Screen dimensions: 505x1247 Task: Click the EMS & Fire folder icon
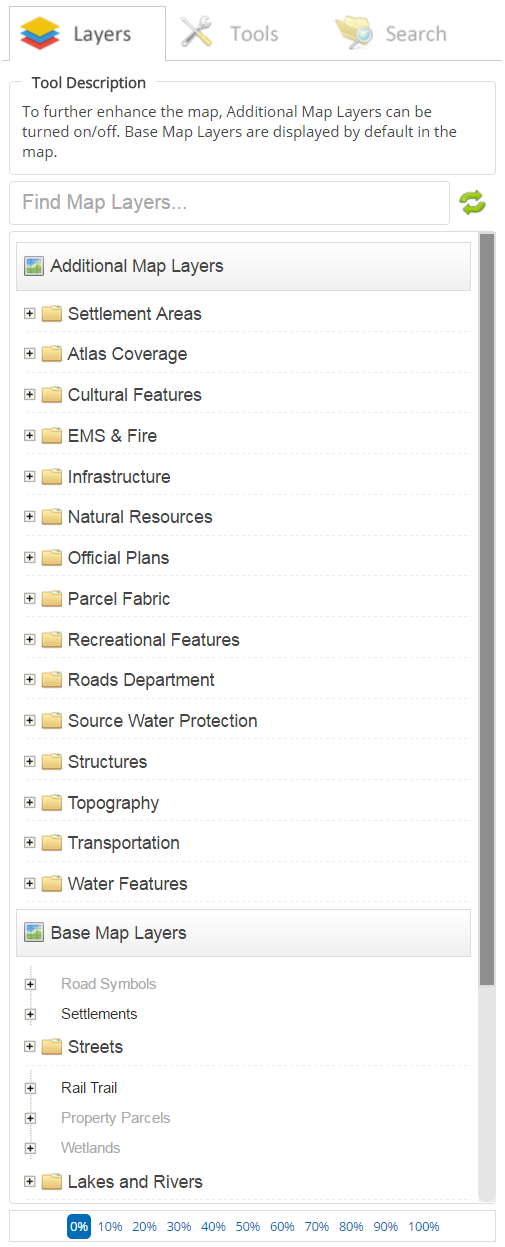coord(52,436)
